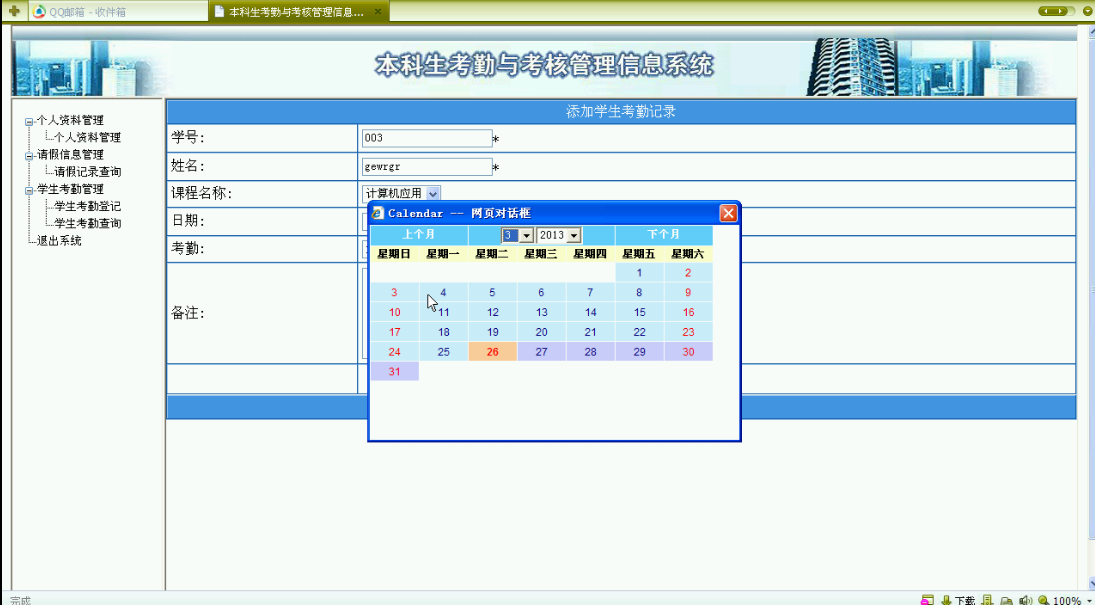Click the 下载 download icon in status bar
The width and height of the screenshot is (1095, 605).
click(946, 600)
